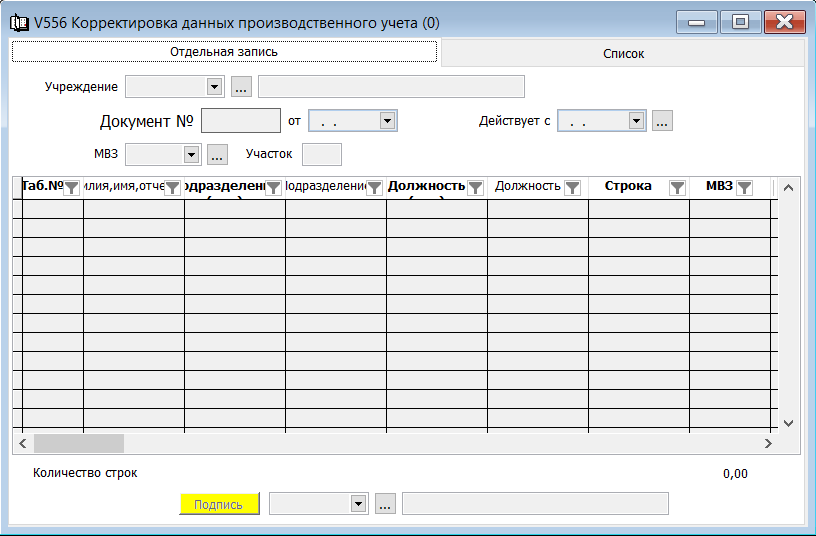Expand the Учреждение dropdown

click(x=213, y=87)
